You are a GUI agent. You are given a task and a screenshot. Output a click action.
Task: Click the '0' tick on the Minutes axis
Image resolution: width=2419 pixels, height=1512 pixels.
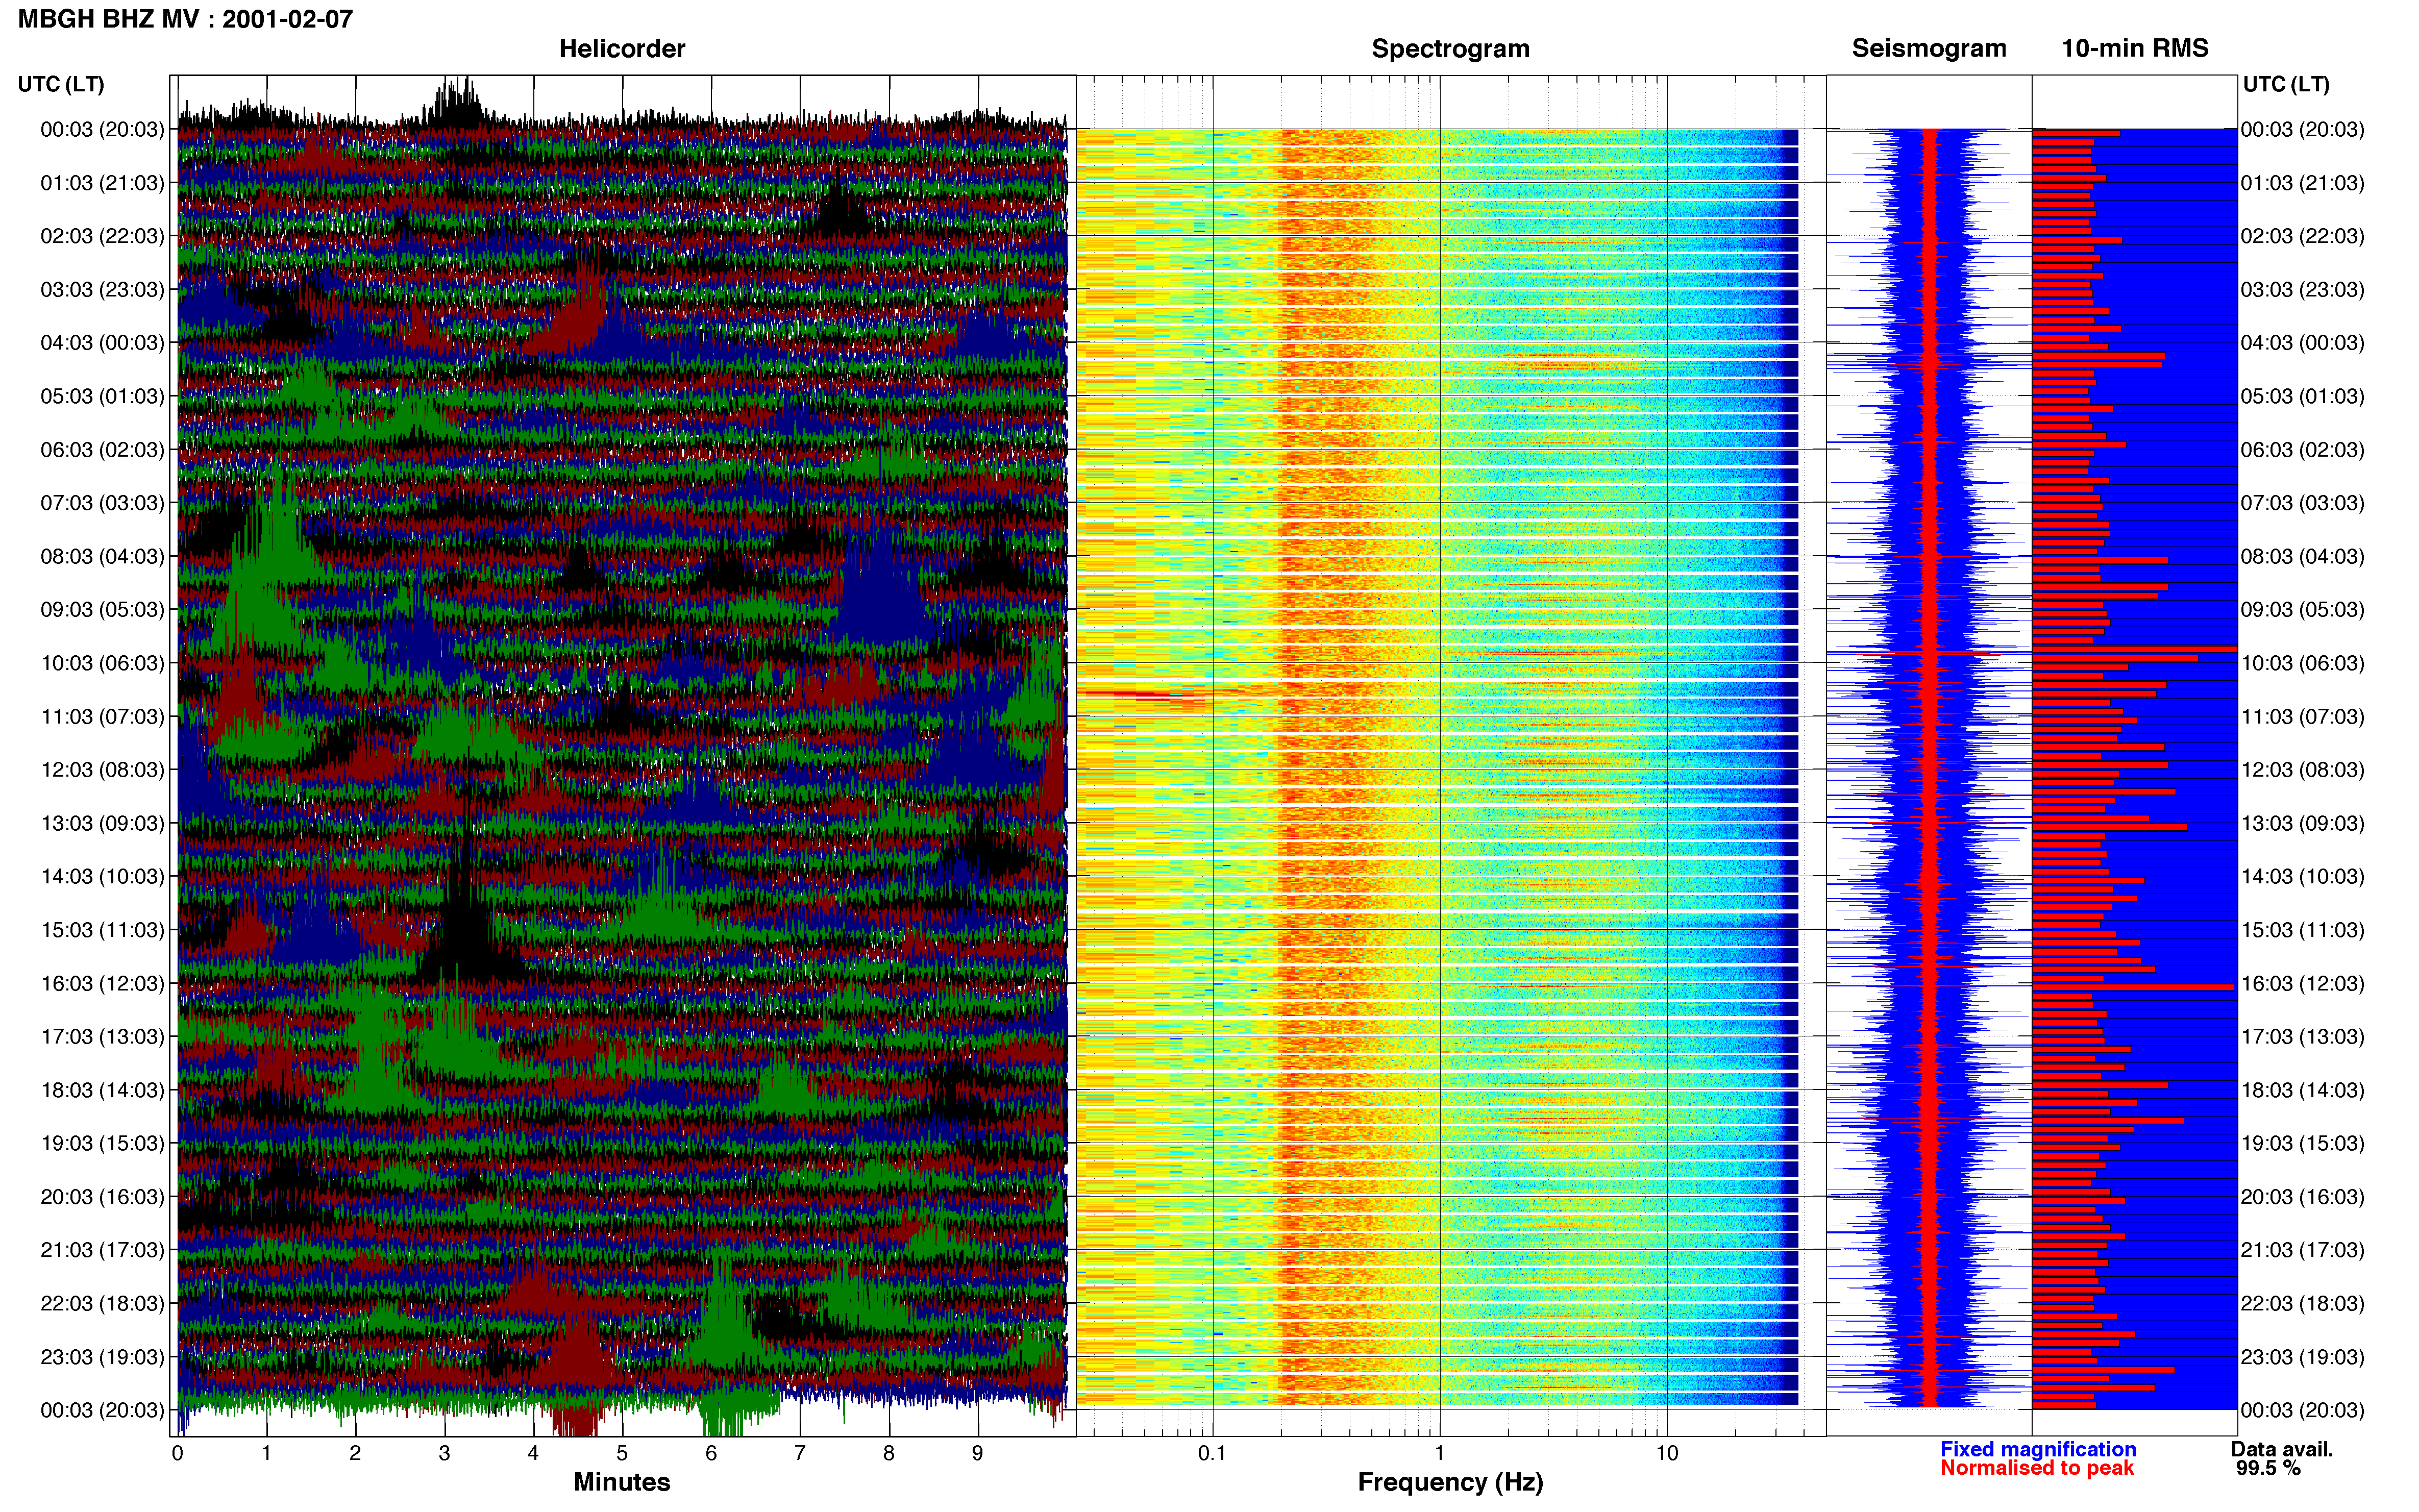pos(178,1453)
